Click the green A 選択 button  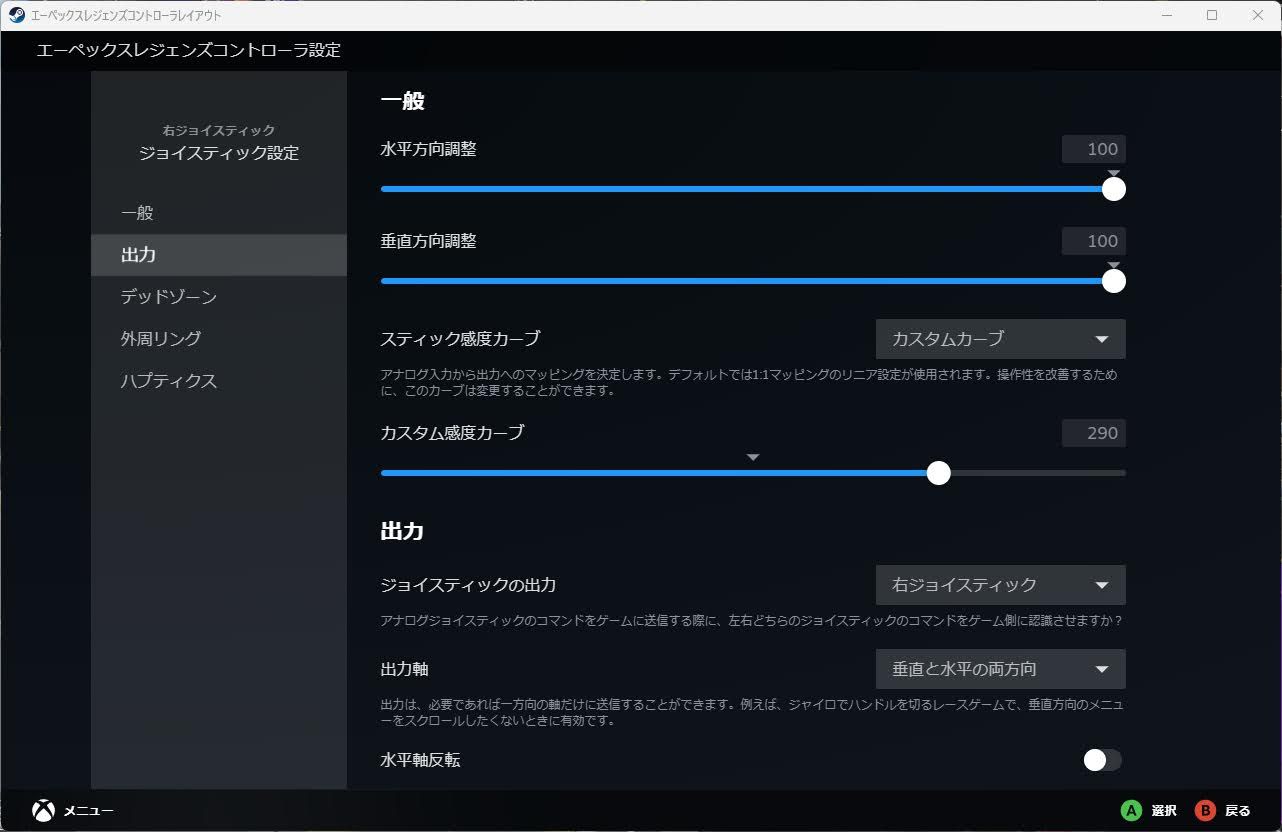tap(1147, 810)
